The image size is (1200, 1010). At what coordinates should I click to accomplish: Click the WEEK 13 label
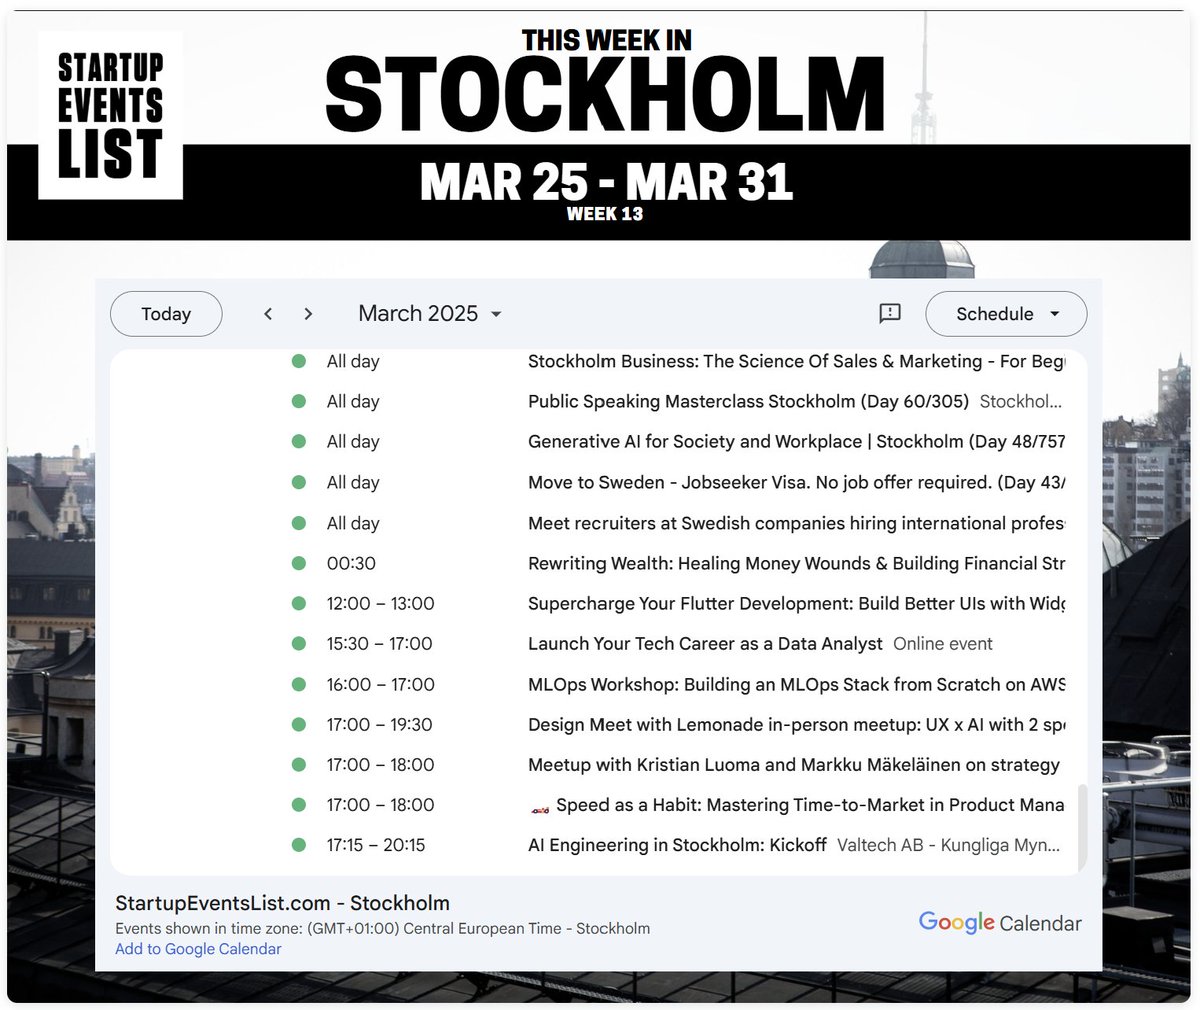605,214
